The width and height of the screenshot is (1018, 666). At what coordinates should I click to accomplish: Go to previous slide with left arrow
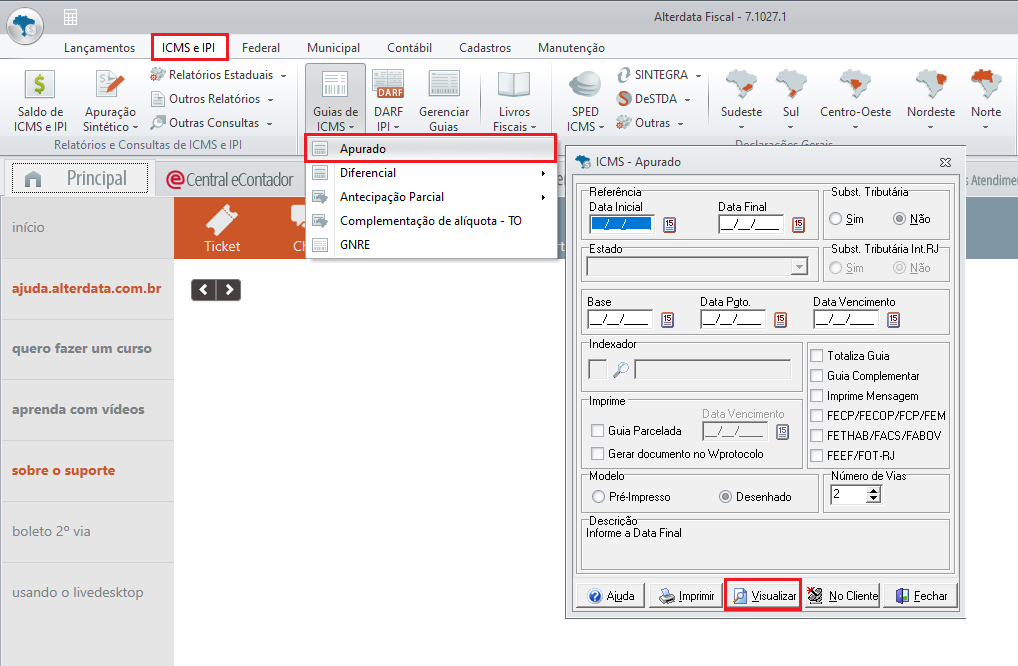[x=204, y=290]
